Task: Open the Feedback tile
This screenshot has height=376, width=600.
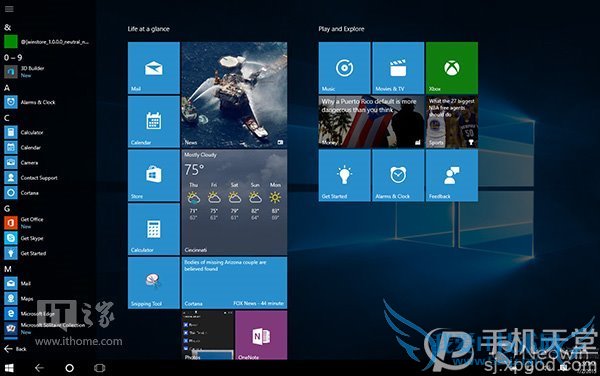Action: coord(452,176)
